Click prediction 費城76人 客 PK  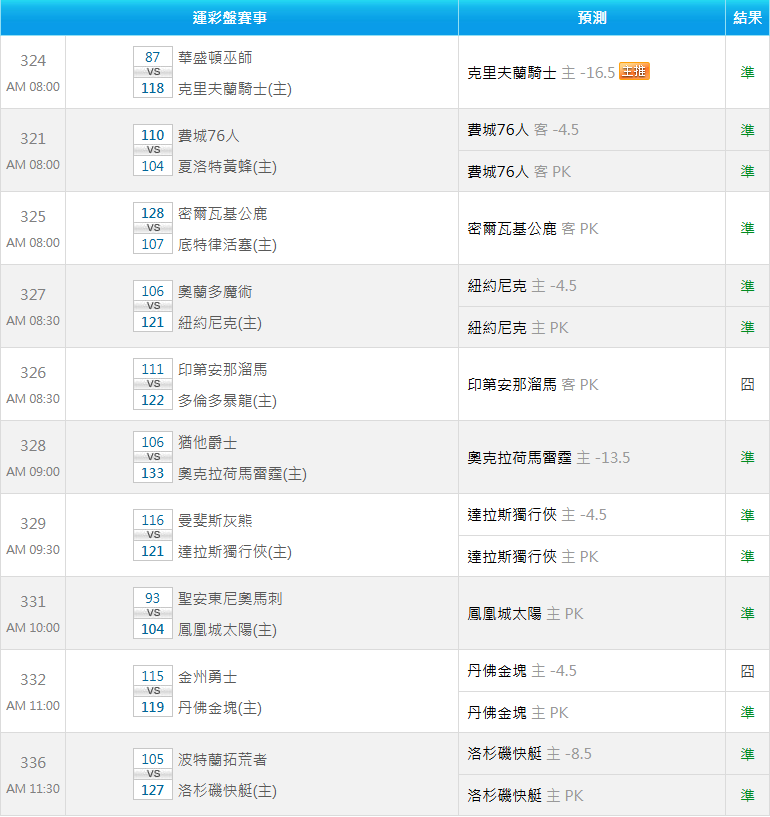coord(519,171)
